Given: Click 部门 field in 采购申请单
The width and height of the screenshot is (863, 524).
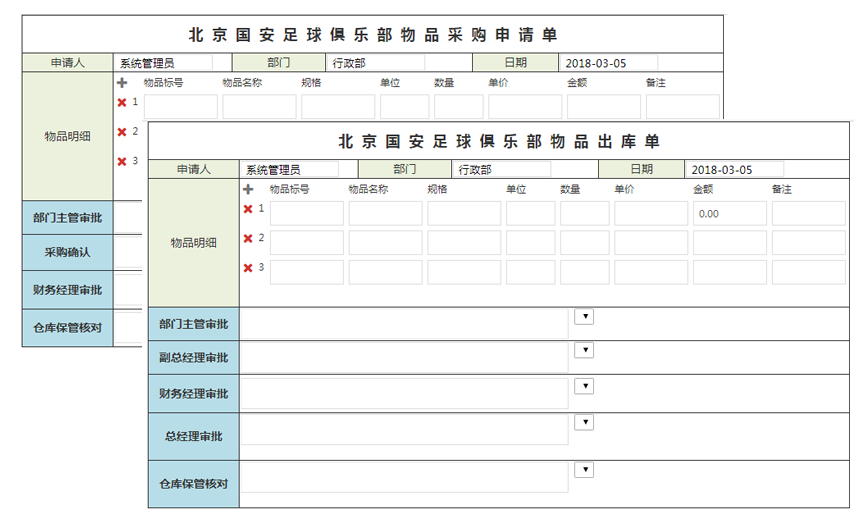Looking at the screenshot, I should pyautogui.click(x=375, y=63).
